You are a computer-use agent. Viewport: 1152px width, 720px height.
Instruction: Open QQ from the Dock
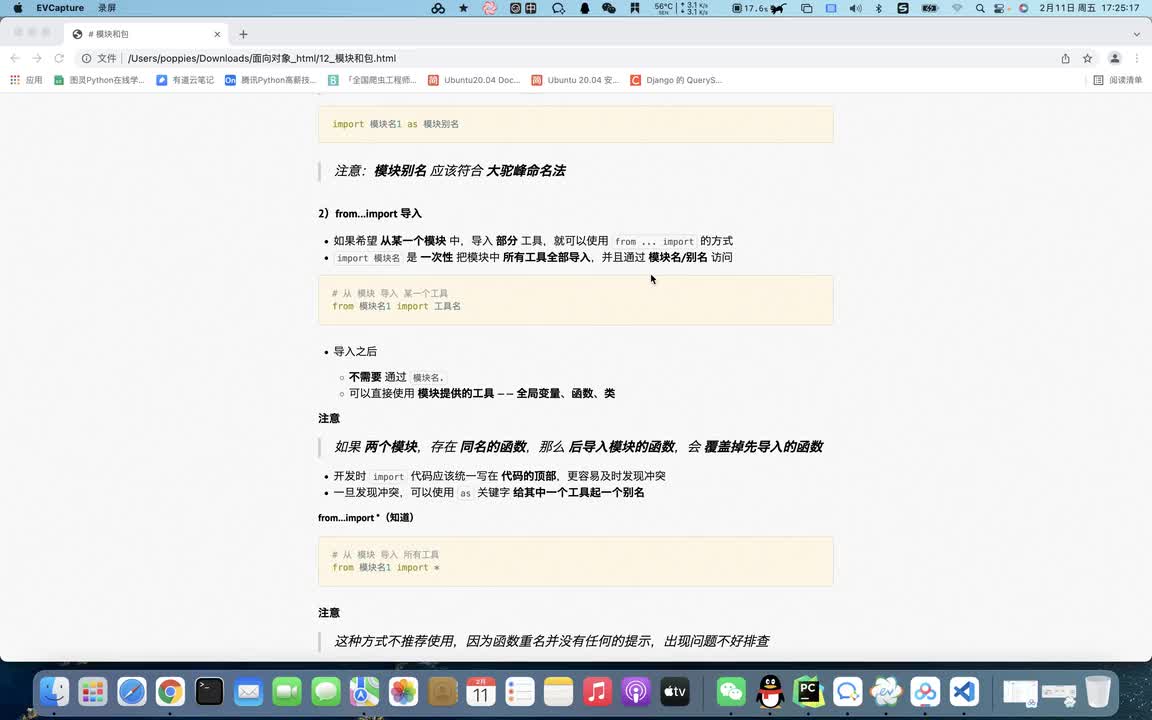770,691
